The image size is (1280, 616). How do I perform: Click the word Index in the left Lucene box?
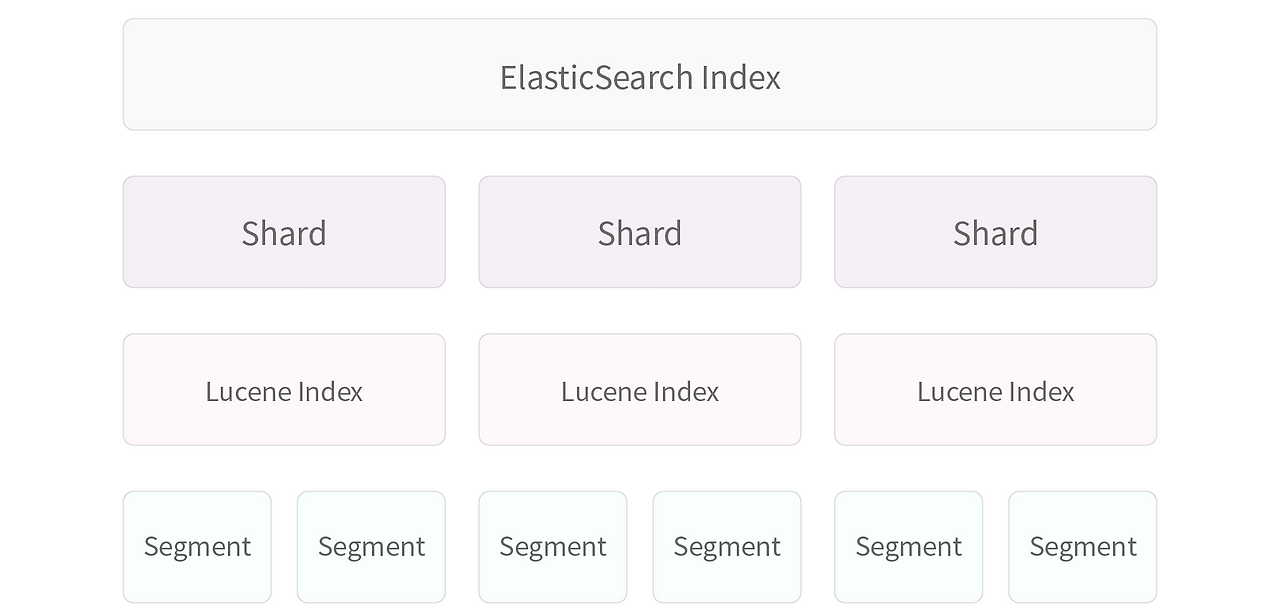(331, 391)
